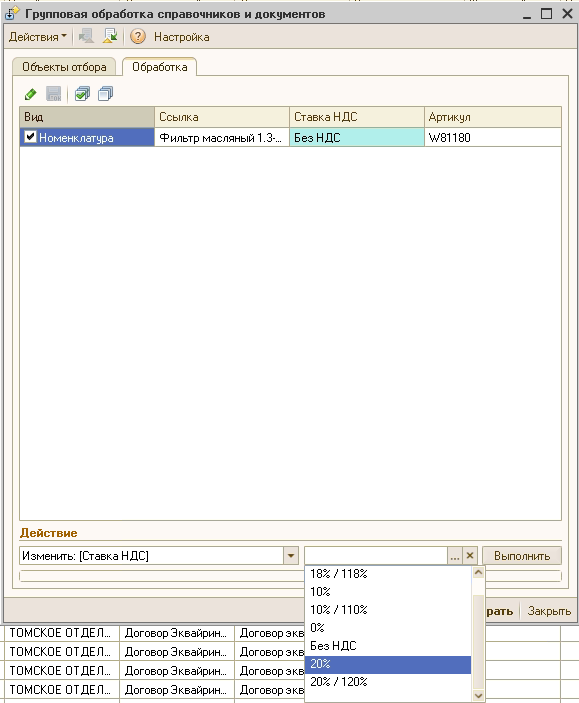Screen dimensions: 579x703
Task: Click the Выполнить button
Action: click(x=522, y=556)
